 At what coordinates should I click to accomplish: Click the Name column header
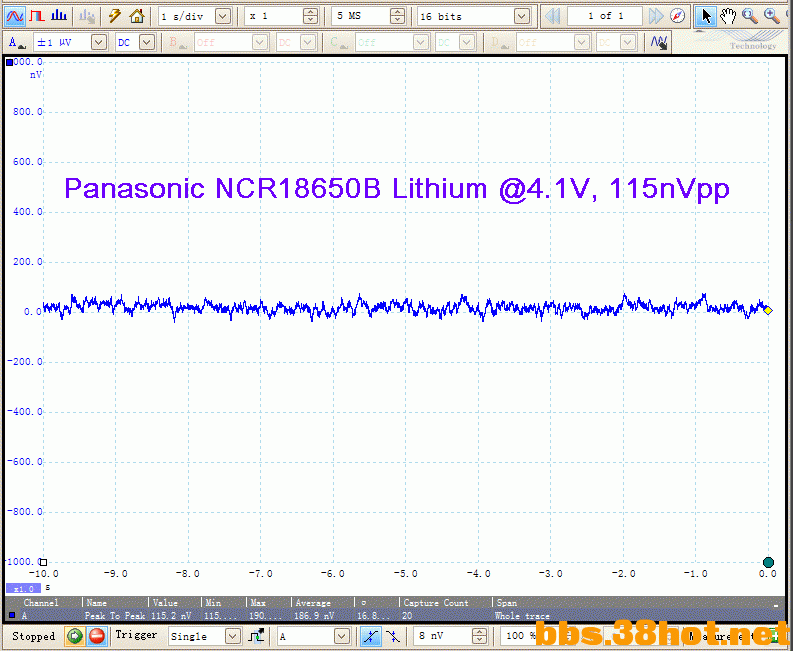(x=97, y=602)
